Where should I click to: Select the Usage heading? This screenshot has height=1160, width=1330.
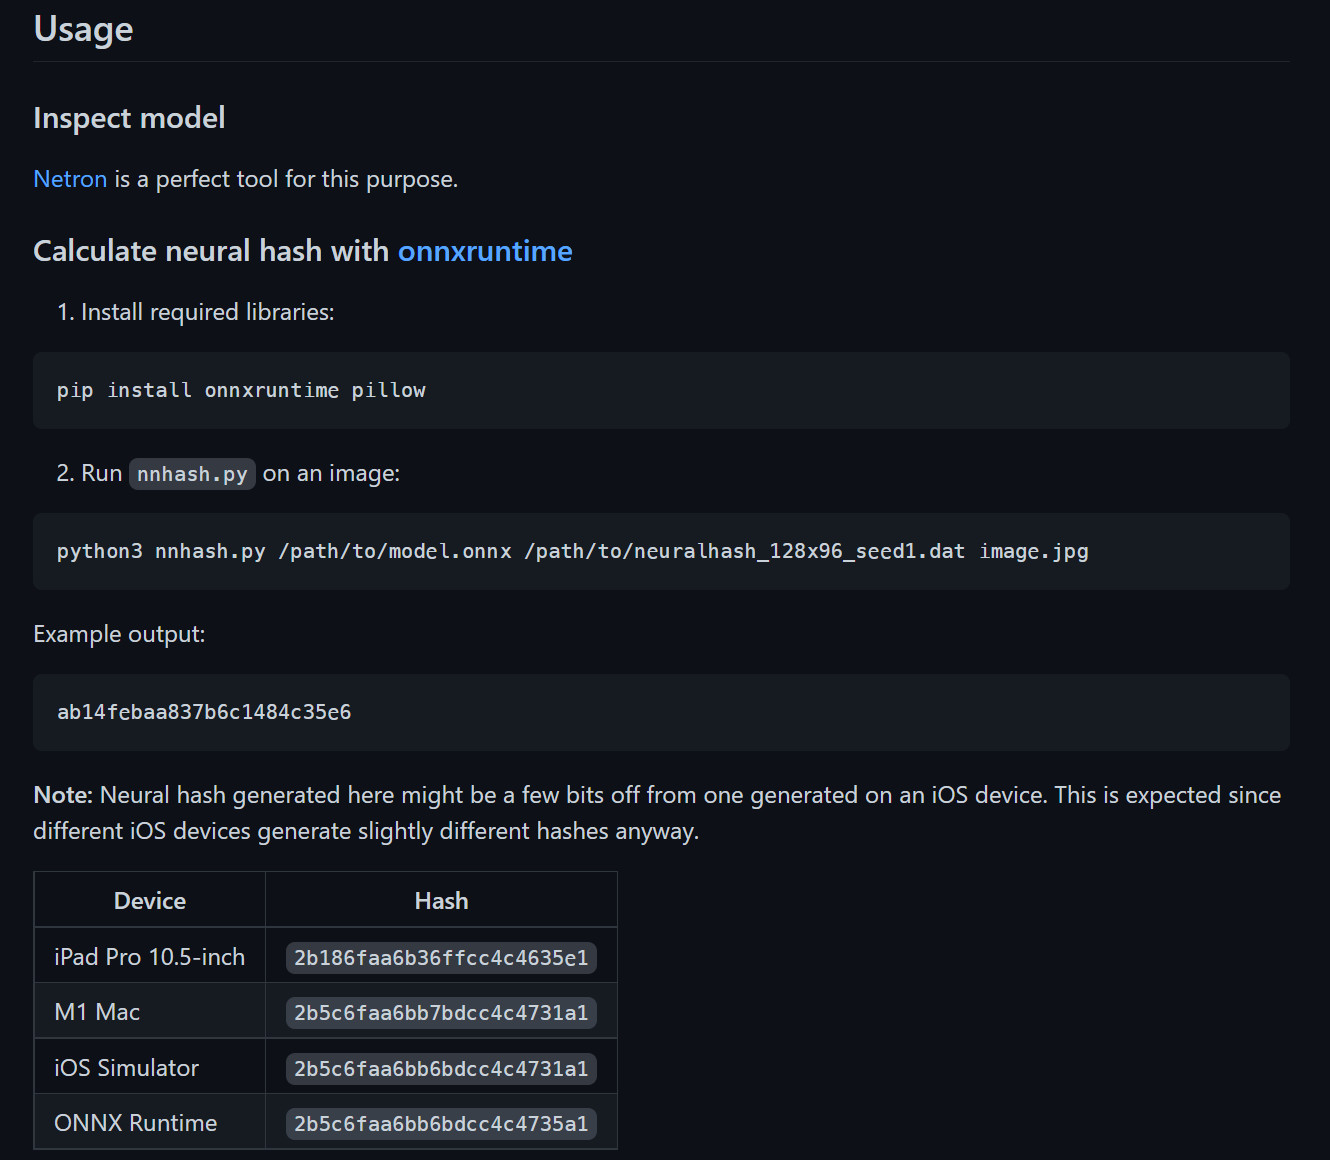tap(83, 29)
